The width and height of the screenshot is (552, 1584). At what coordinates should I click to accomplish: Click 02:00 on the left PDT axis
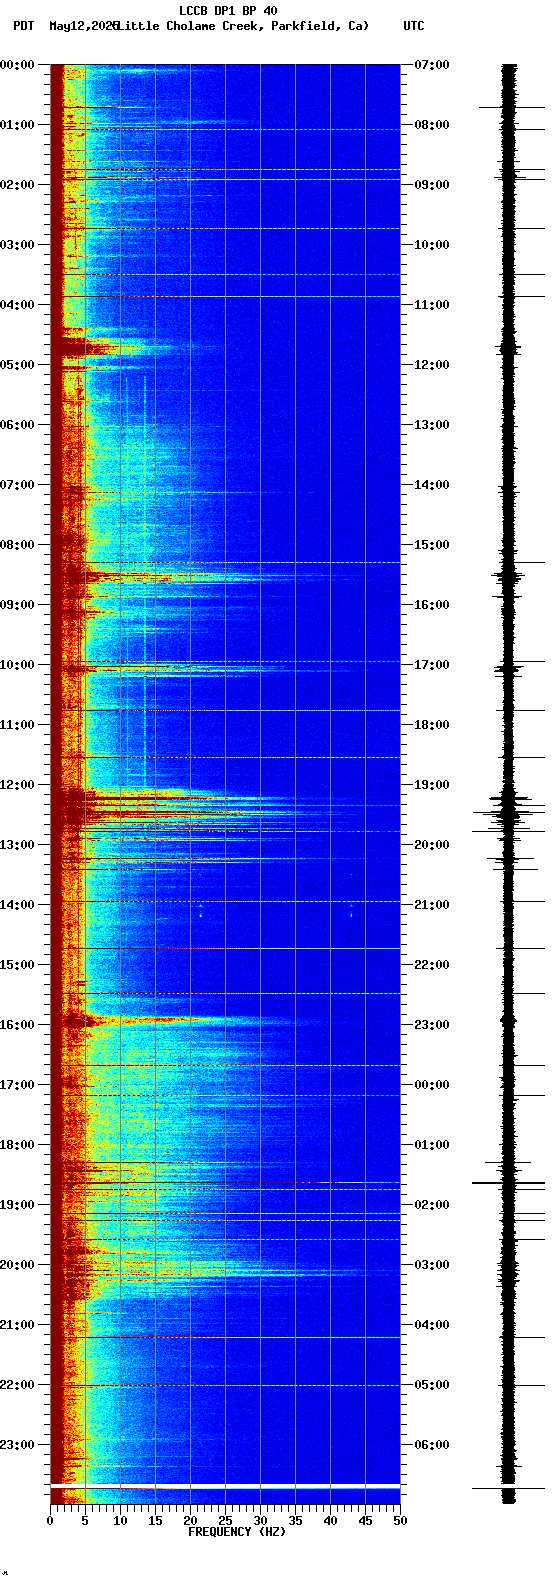coord(18,185)
